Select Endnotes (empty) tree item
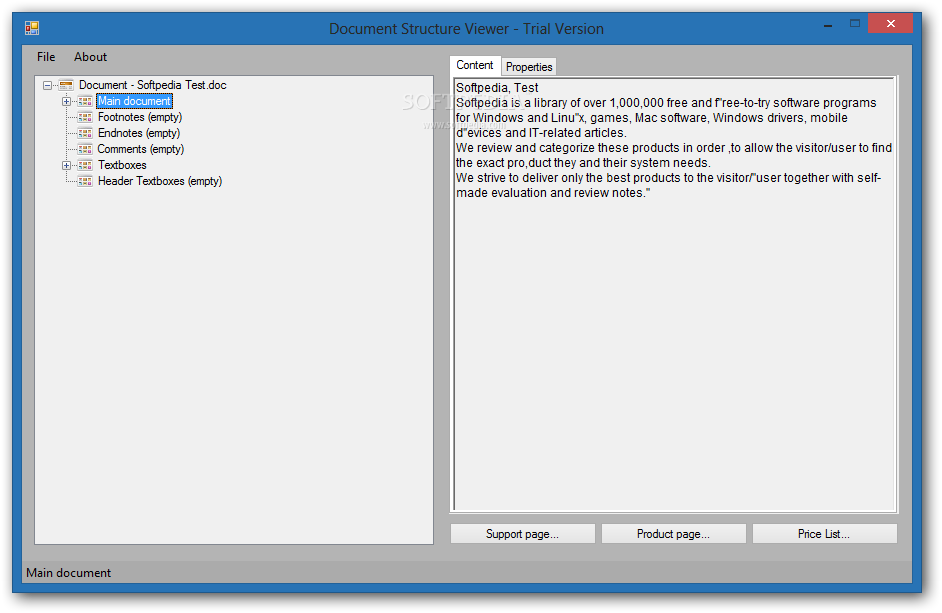The image size is (942, 613). [139, 133]
